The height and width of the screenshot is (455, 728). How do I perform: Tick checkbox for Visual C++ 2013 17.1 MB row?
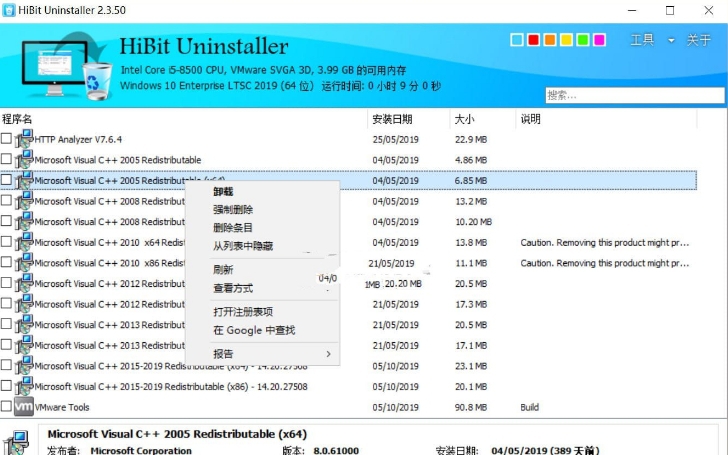point(6,344)
